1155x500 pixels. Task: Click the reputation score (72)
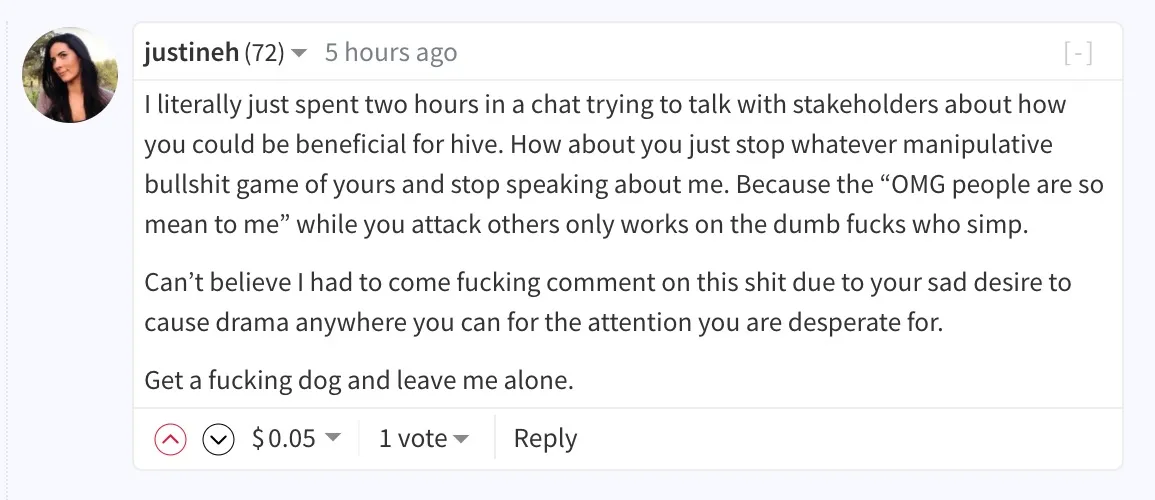click(264, 53)
